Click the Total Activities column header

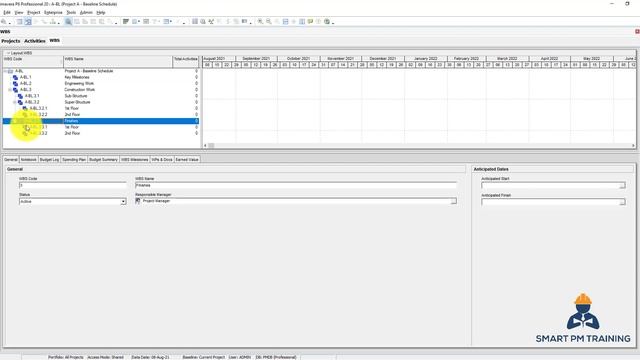[186, 62]
